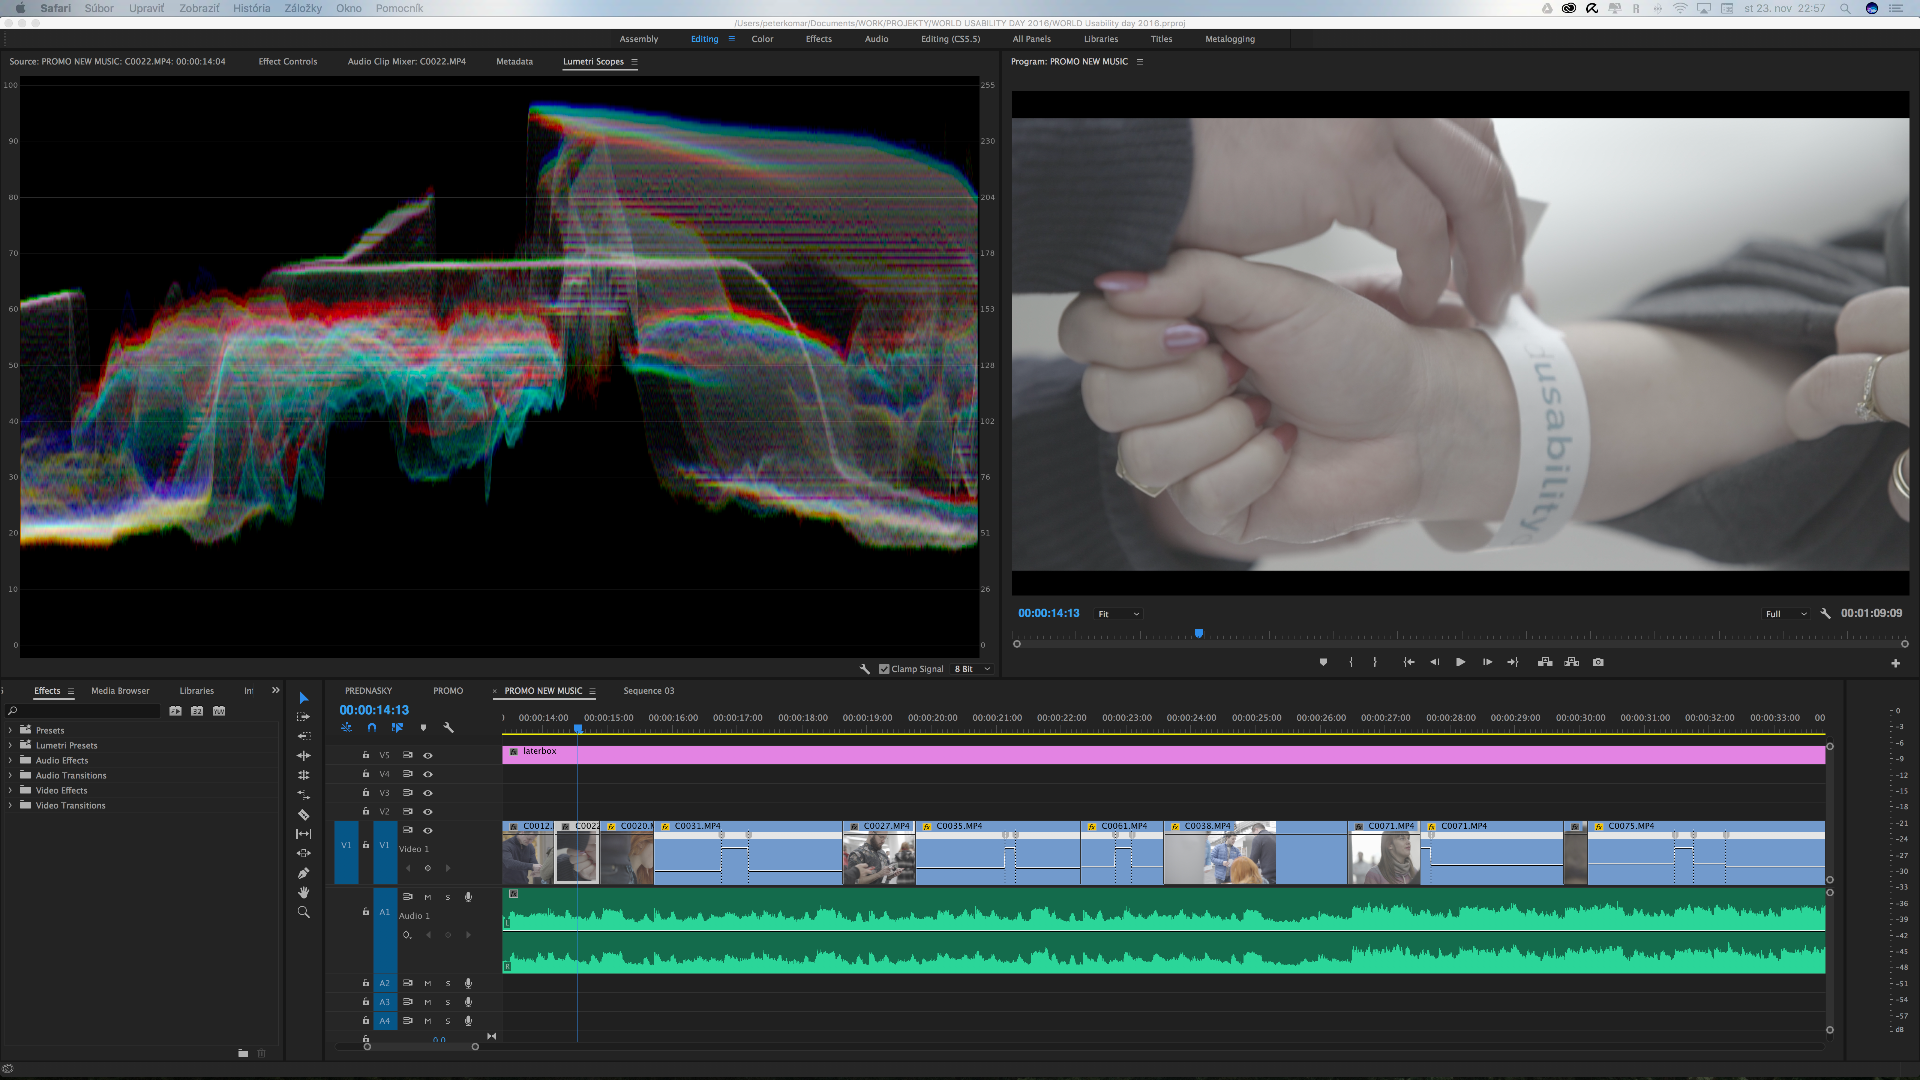Select the Track Select Forward tool

point(304,717)
